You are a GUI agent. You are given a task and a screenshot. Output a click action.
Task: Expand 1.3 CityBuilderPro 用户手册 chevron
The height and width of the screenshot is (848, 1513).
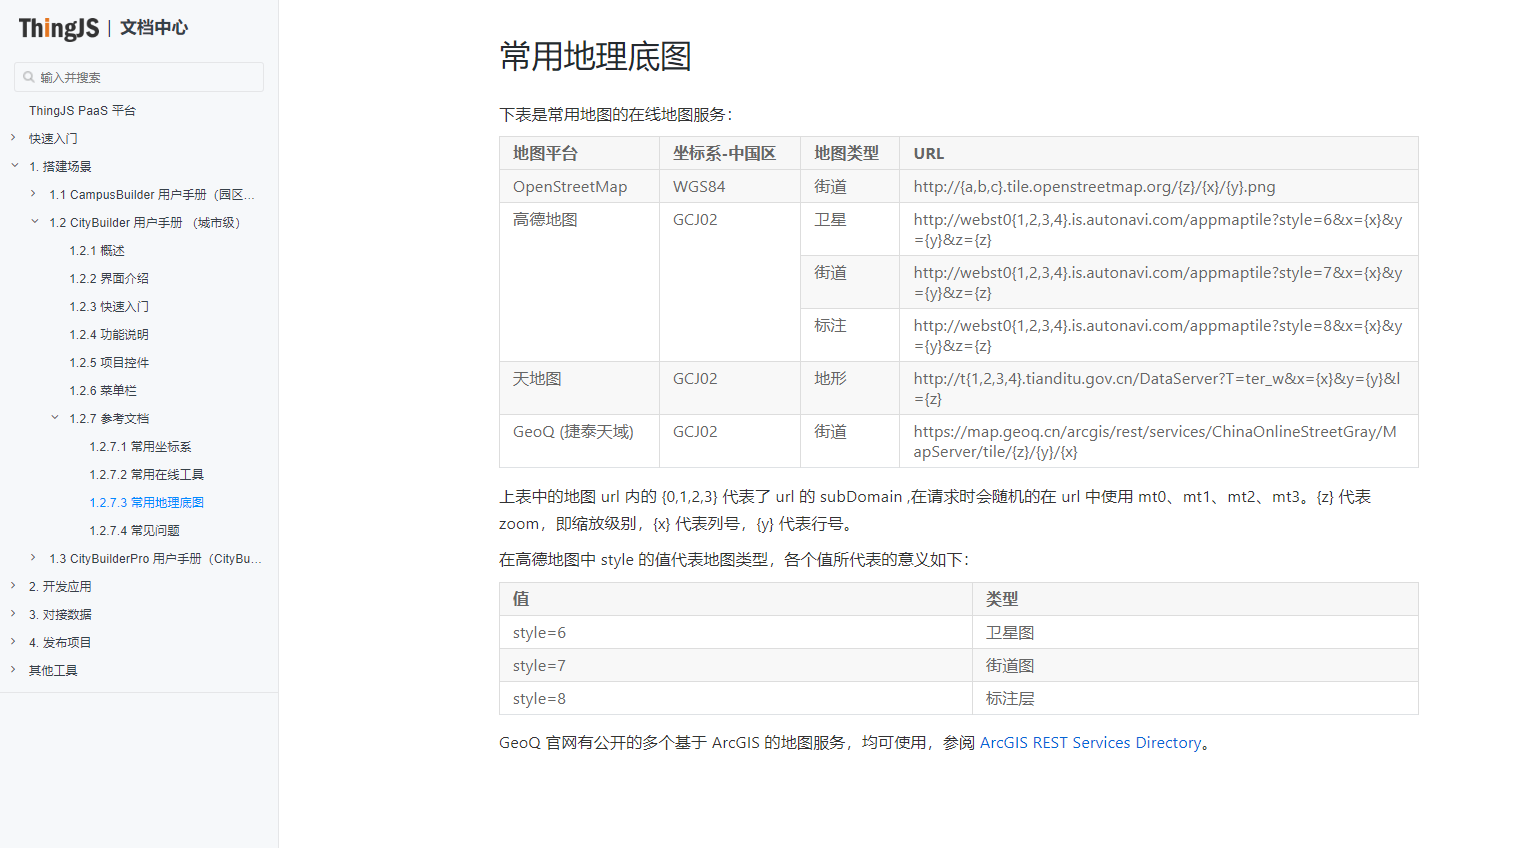coord(33,558)
